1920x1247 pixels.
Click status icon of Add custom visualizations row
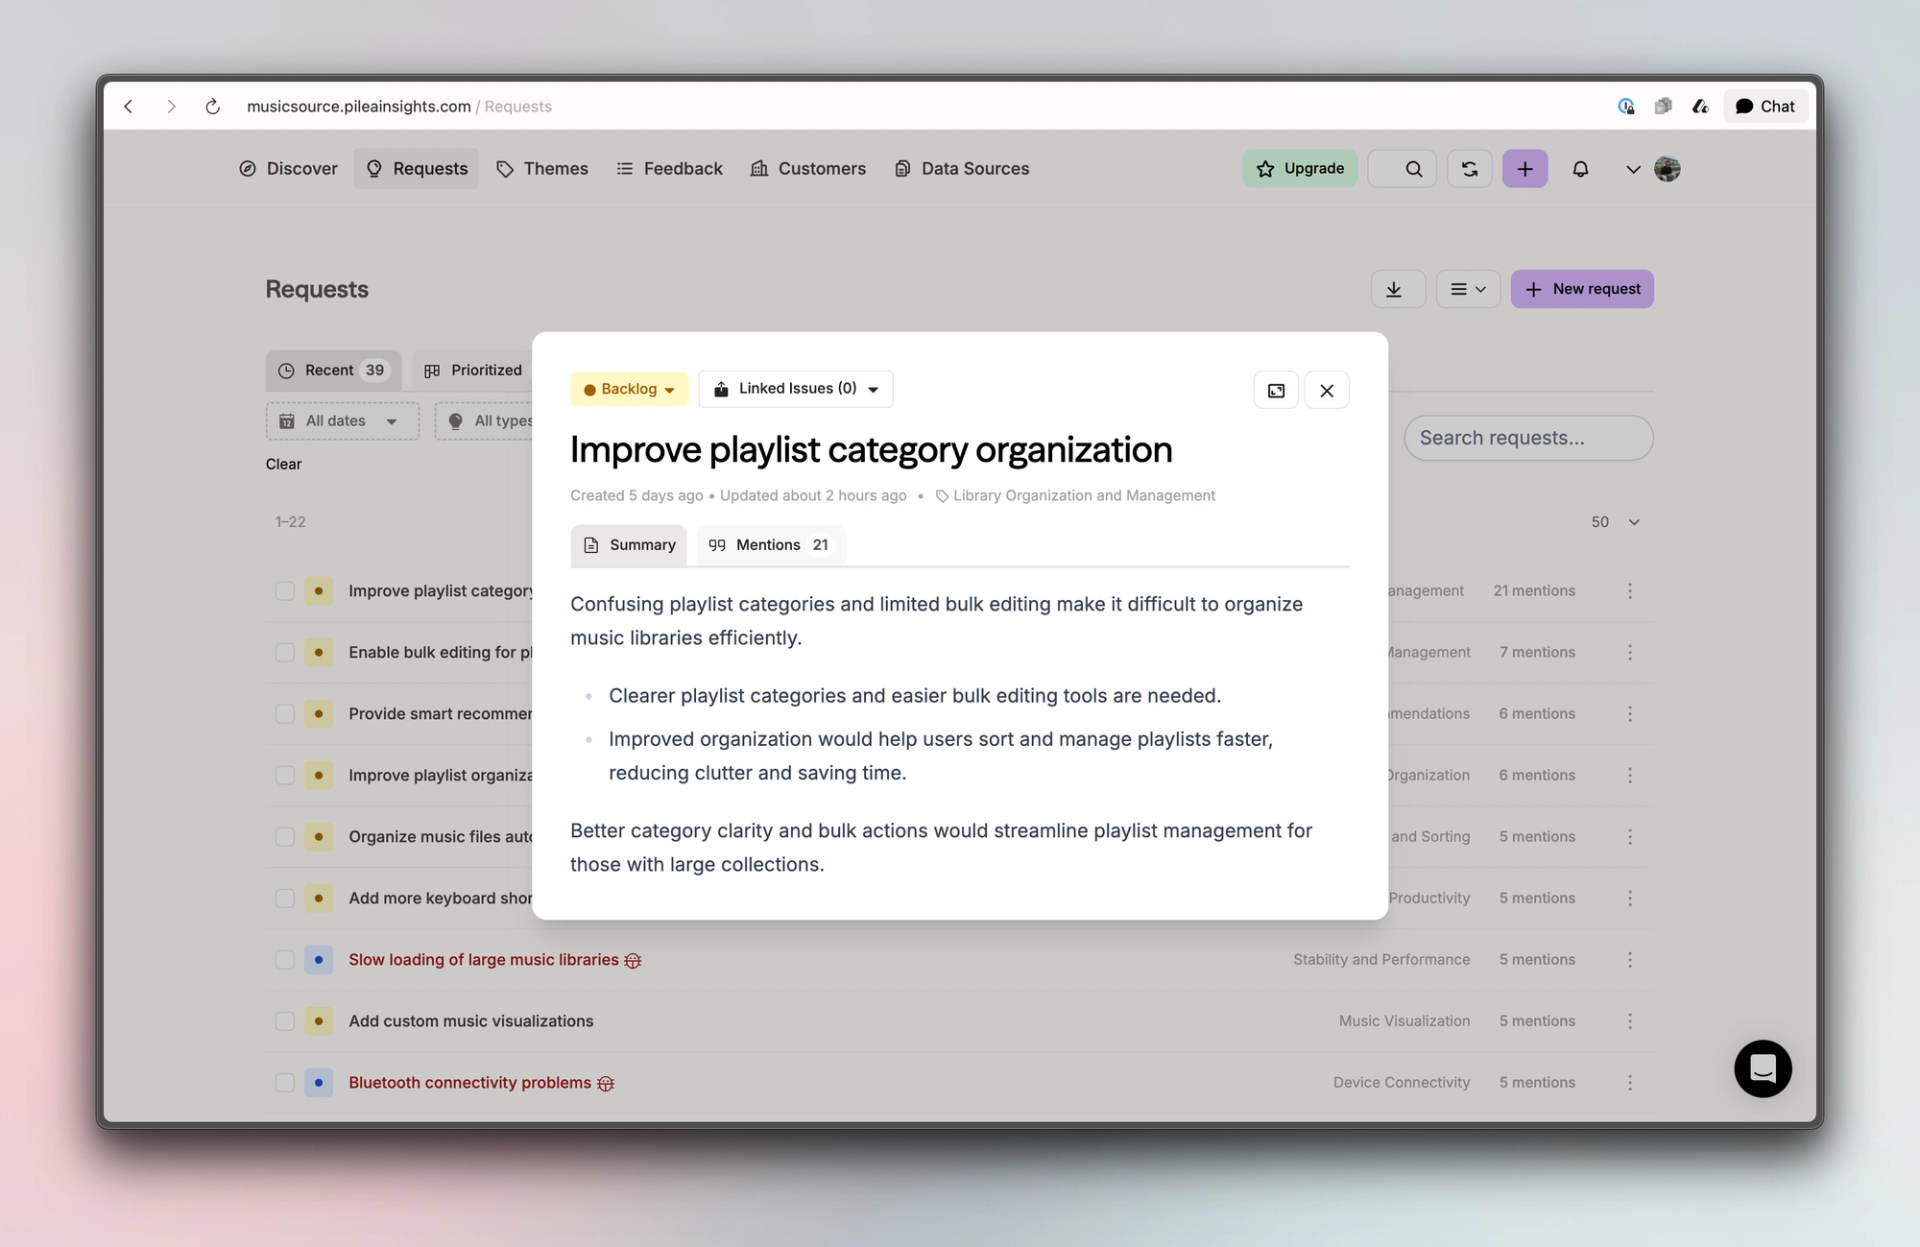pyautogui.click(x=318, y=1021)
